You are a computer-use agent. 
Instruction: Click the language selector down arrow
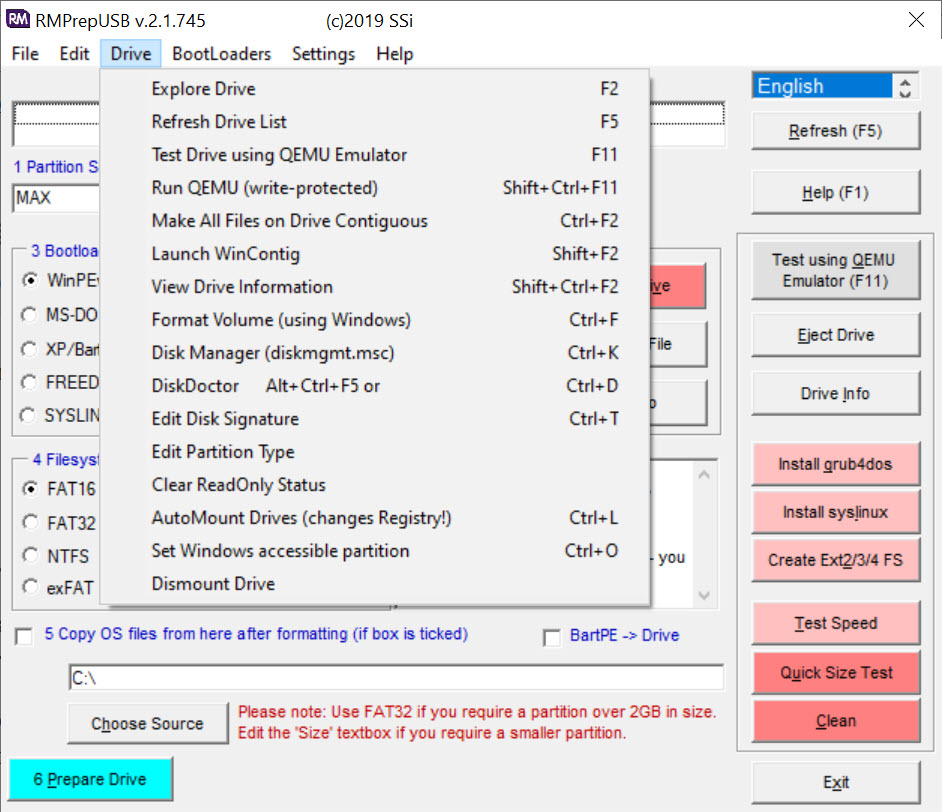point(905,92)
